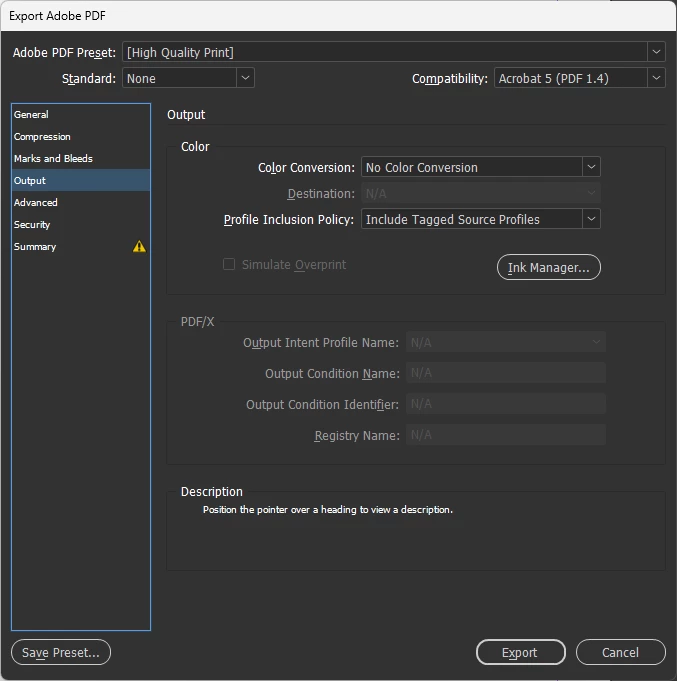Click the Export Adobe PDF title

[57, 16]
